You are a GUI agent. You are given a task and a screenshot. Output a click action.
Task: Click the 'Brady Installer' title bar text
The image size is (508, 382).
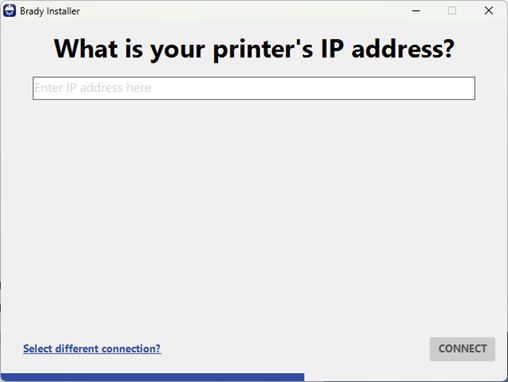tap(50, 11)
